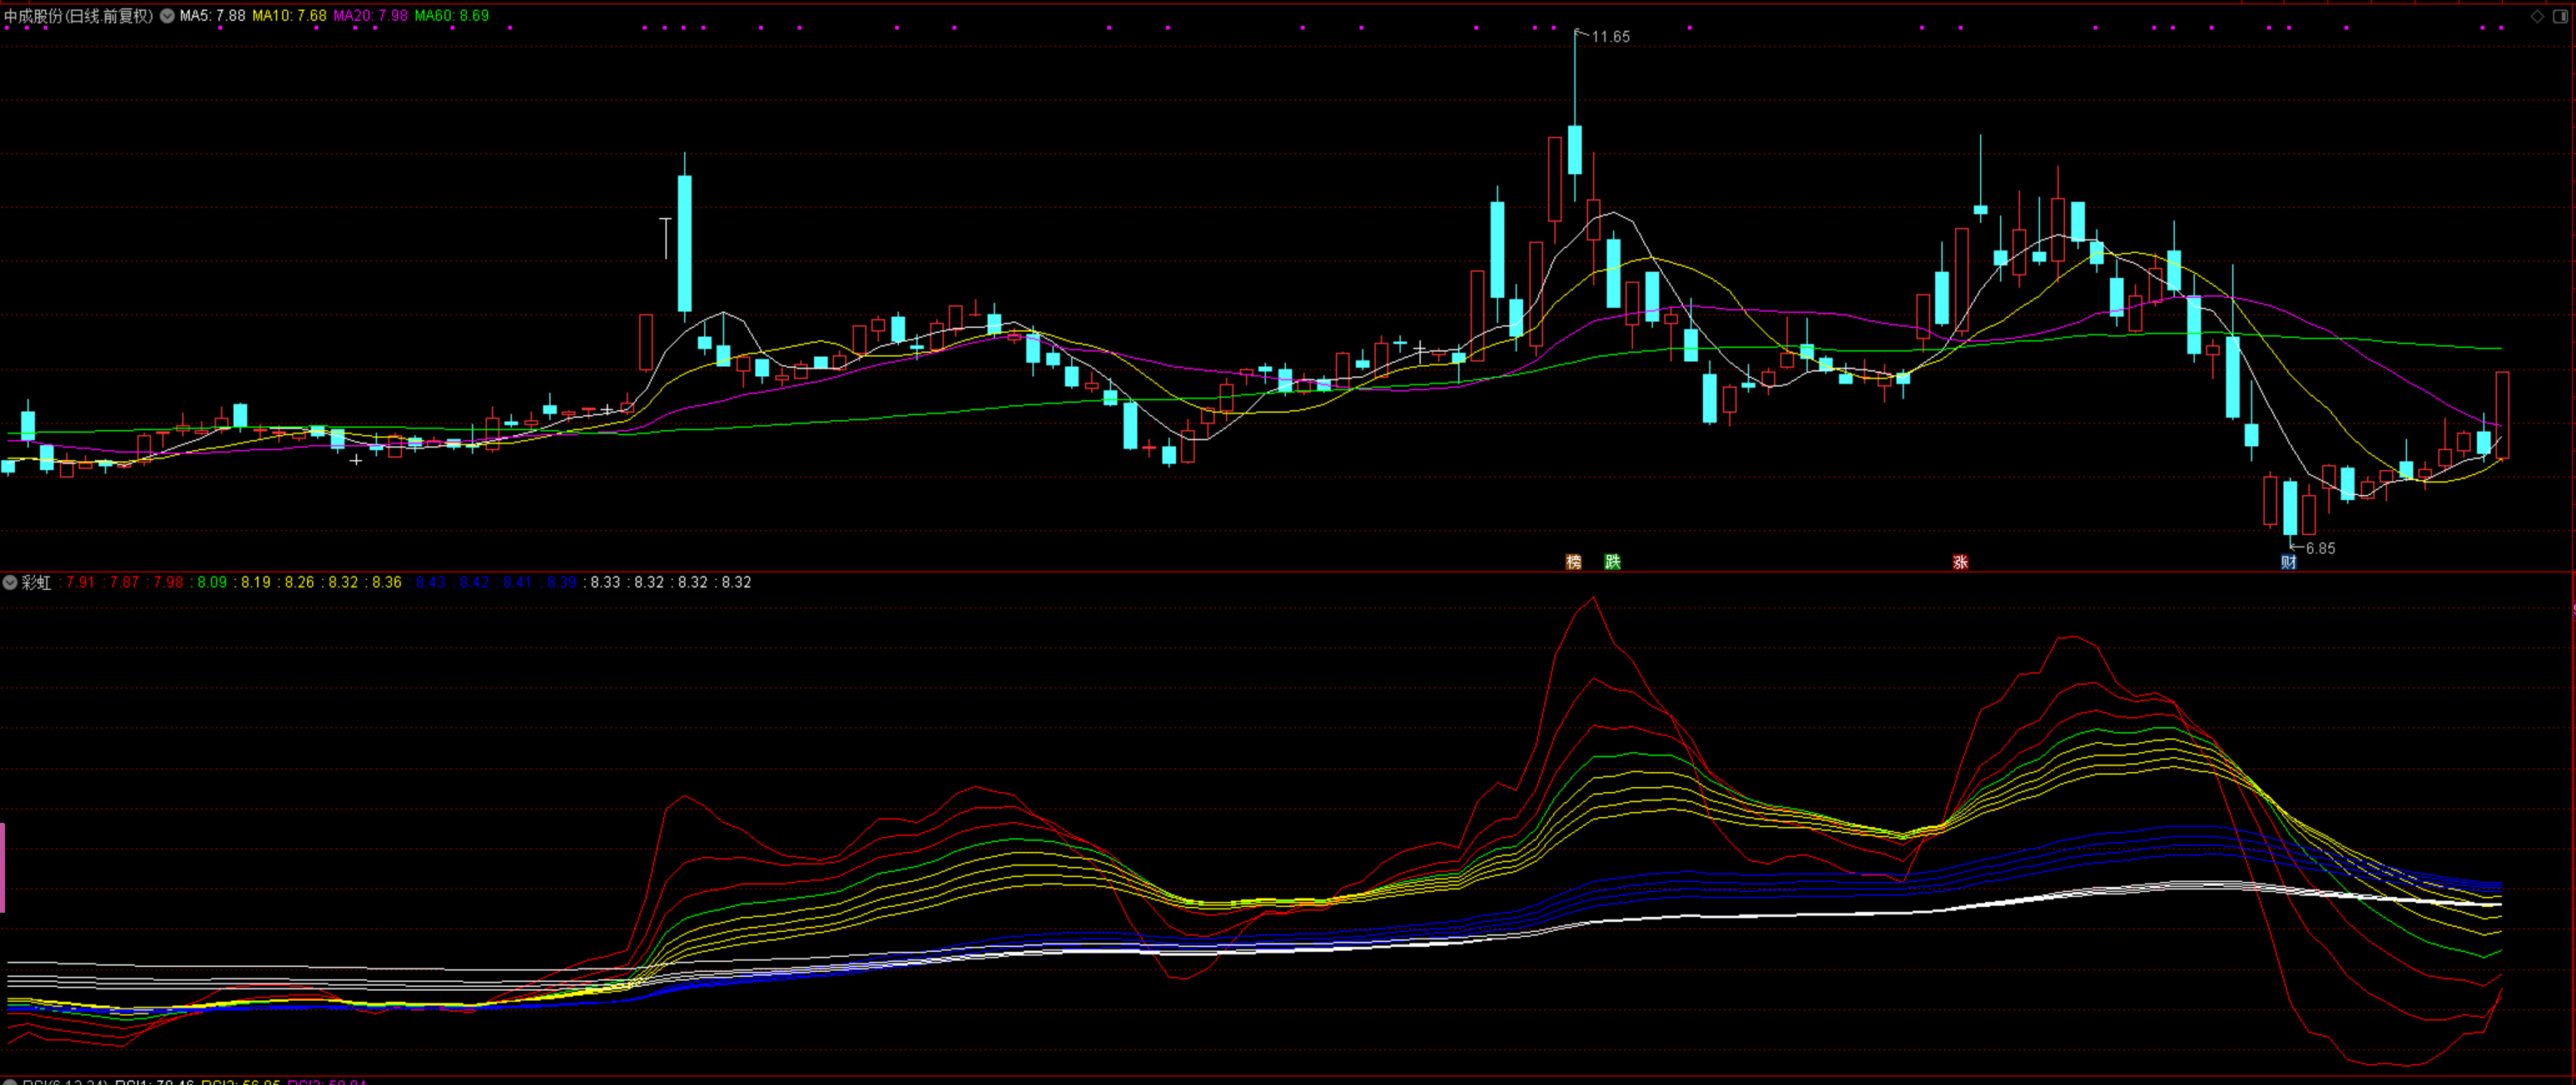Expand the dropdown next to 中成股份 title

pos(167,16)
